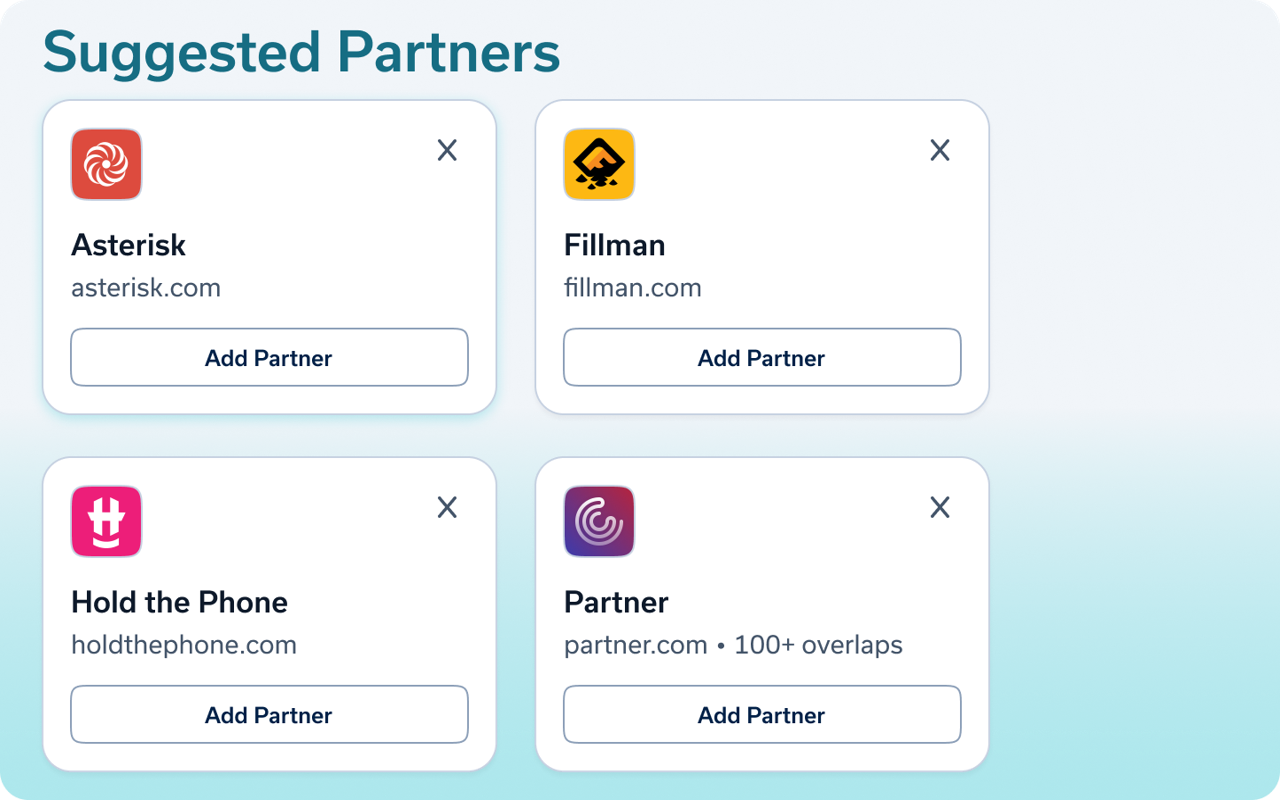The image size is (1280, 800).
Task: Click the Suggested Partners heading
Action: coord(301,53)
